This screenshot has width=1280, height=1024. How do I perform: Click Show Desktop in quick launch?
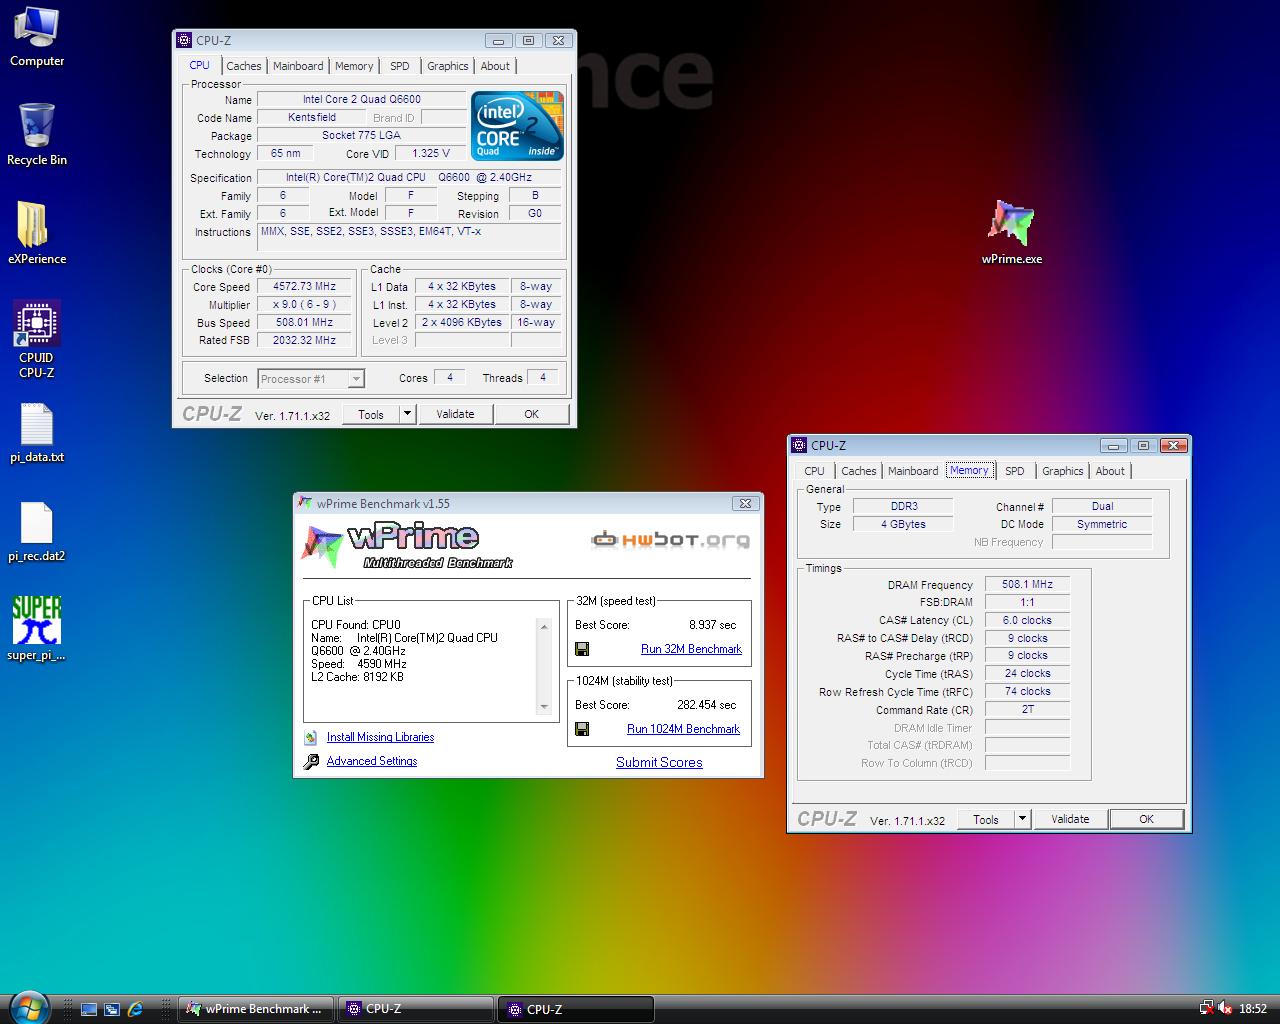click(x=89, y=1010)
